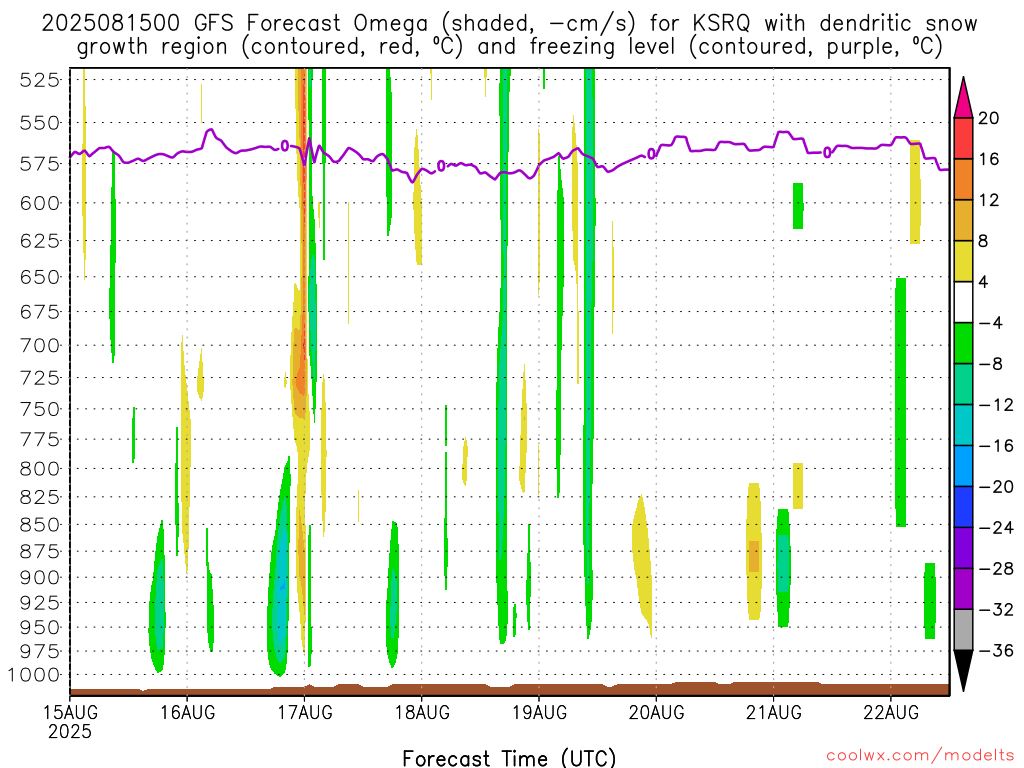Image resolution: width=1024 pixels, height=768 pixels.
Task: Click the 1000 pressure level label
Action: click(x=34, y=675)
